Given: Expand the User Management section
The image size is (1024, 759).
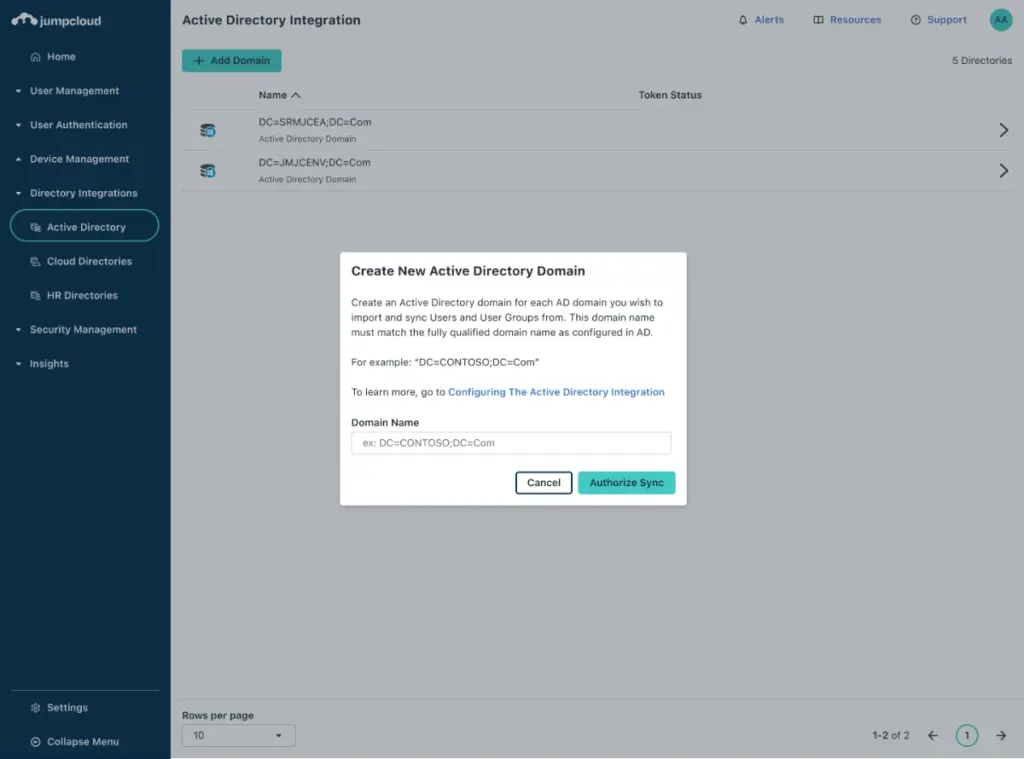Looking at the screenshot, I should point(74,91).
